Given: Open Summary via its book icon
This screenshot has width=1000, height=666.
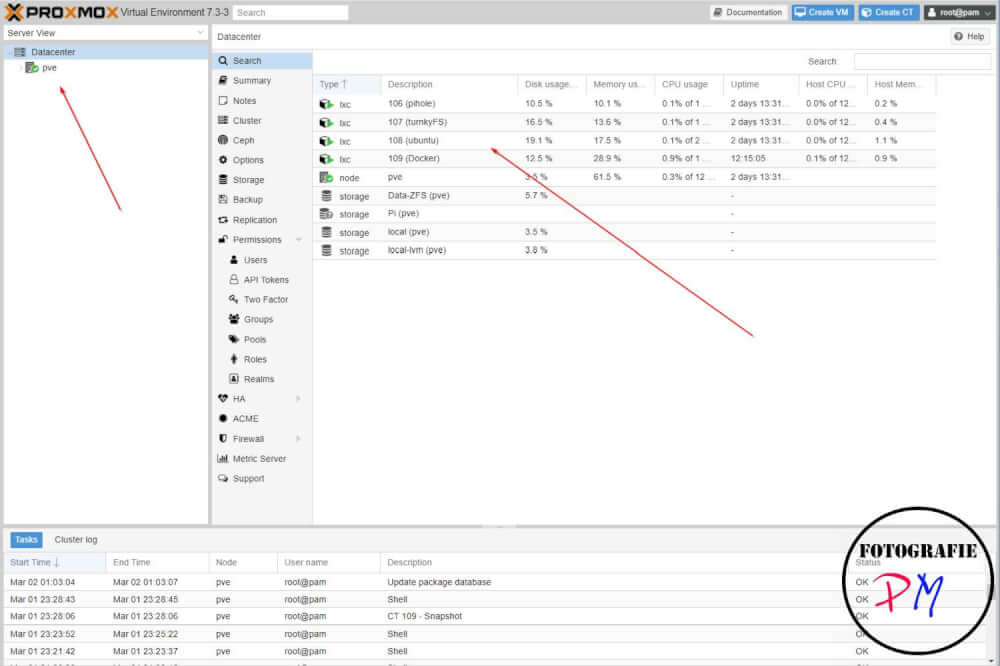Looking at the screenshot, I should 223,80.
